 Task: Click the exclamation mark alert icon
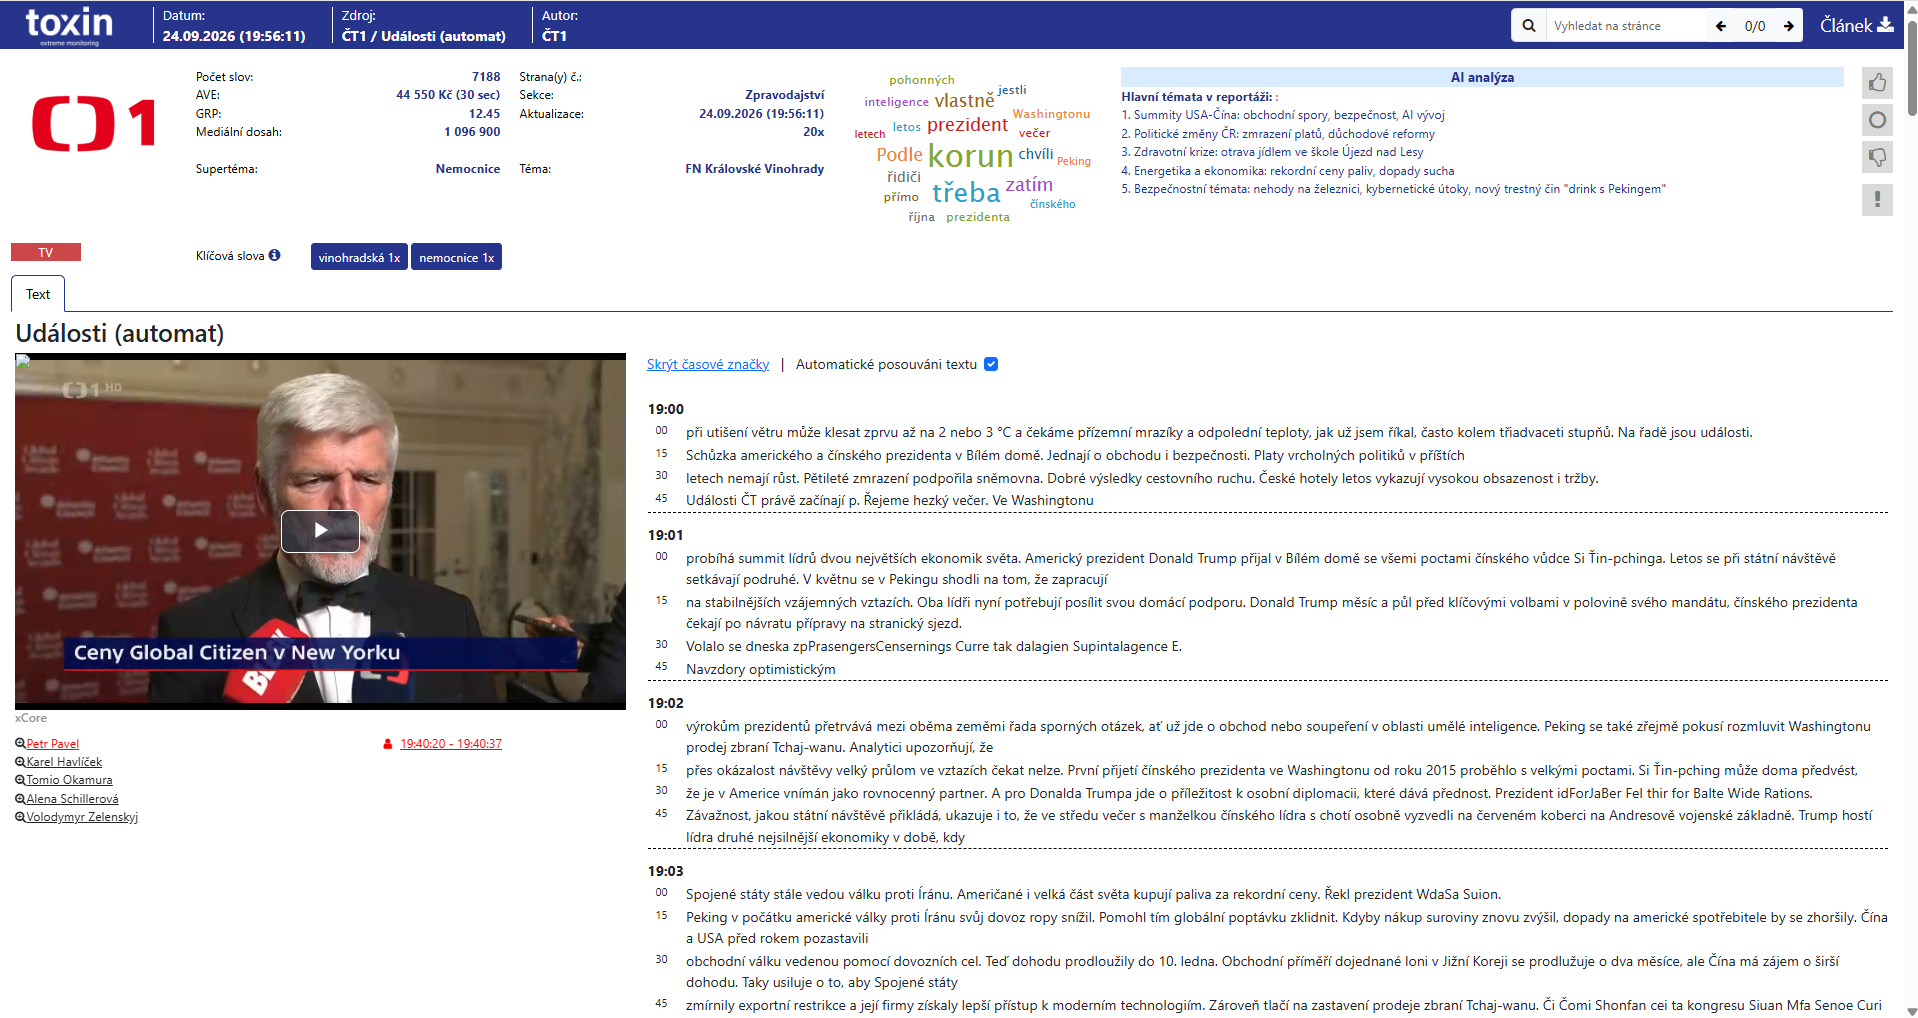pos(1877,199)
